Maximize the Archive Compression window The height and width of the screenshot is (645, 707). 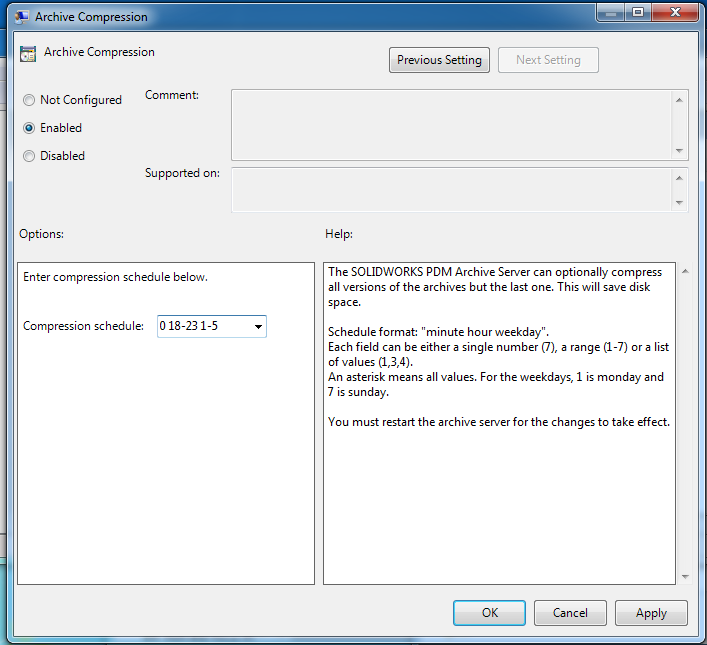pyautogui.click(x=637, y=12)
